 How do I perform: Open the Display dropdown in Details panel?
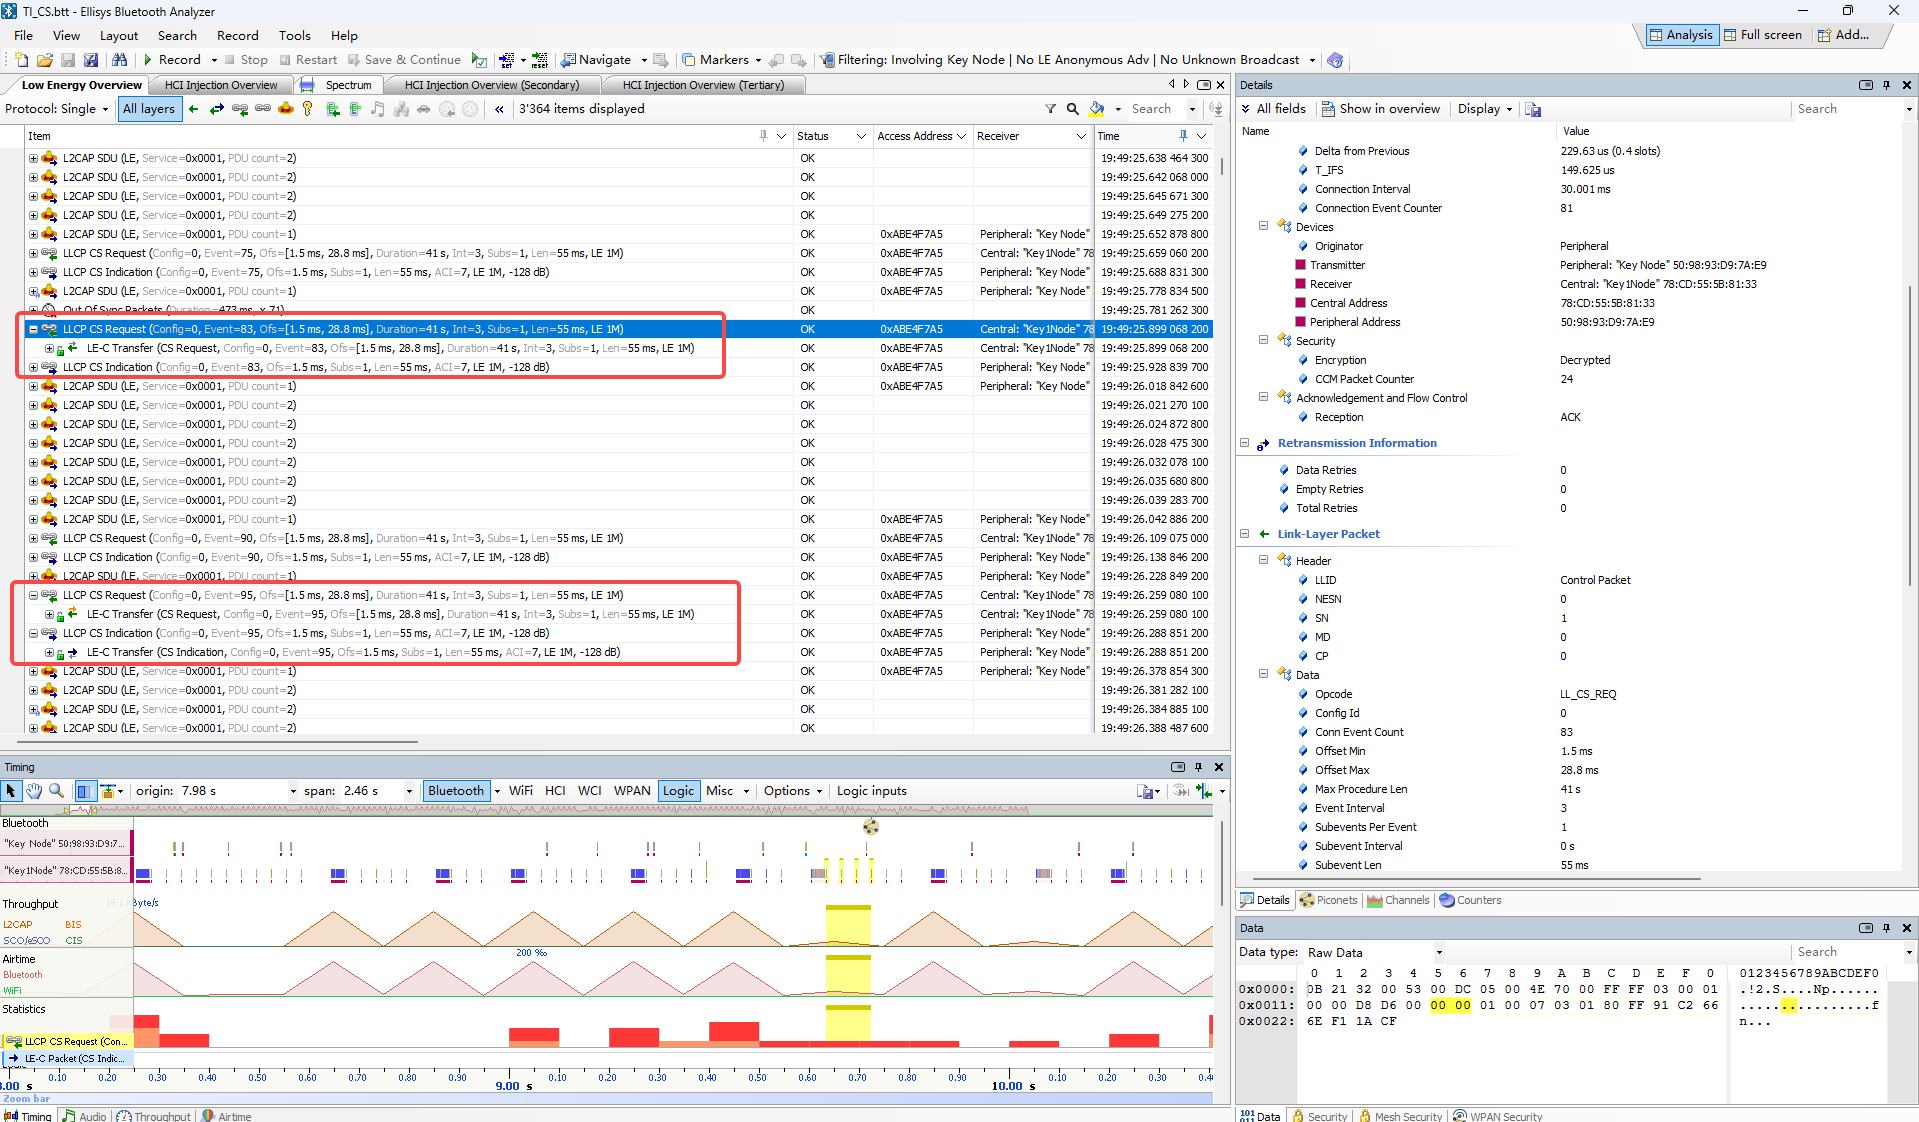pos(1484,108)
